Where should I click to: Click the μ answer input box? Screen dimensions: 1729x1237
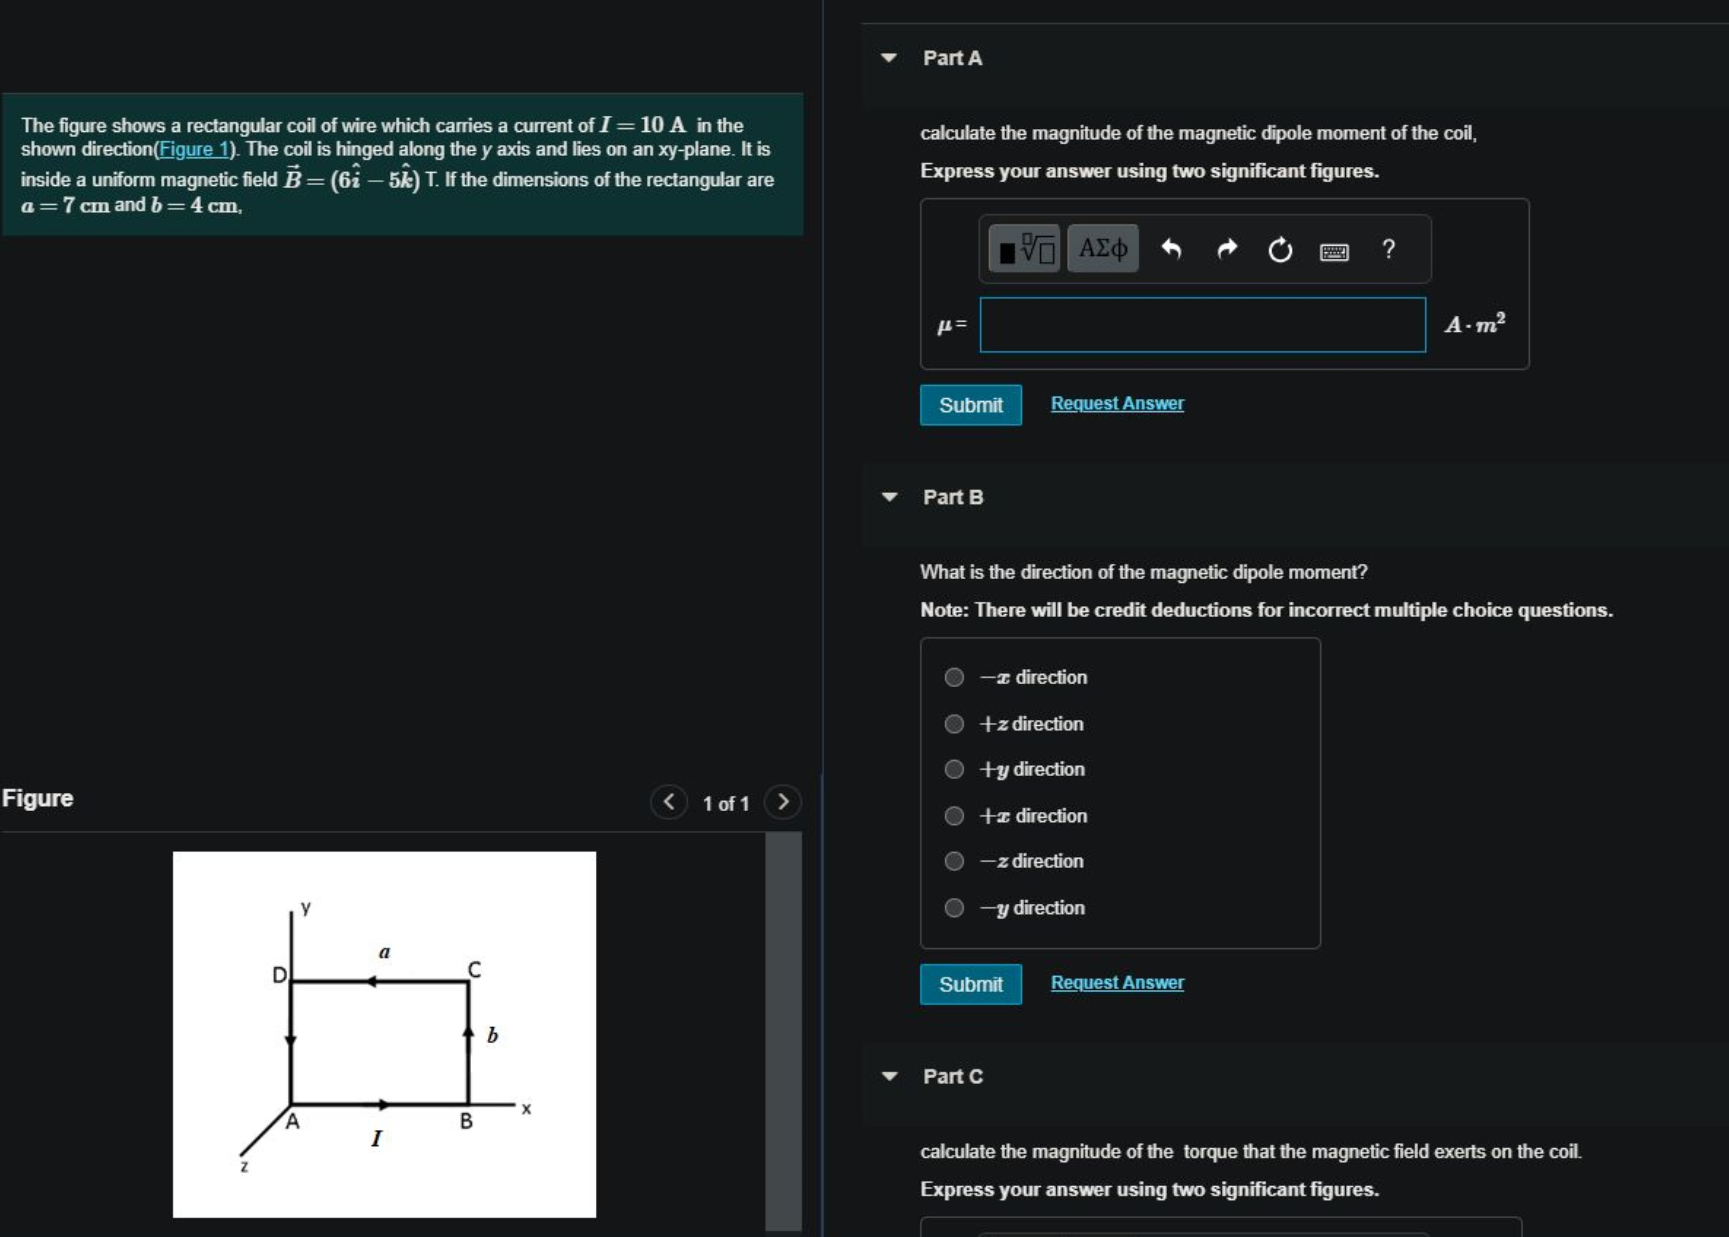click(x=1200, y=324)
